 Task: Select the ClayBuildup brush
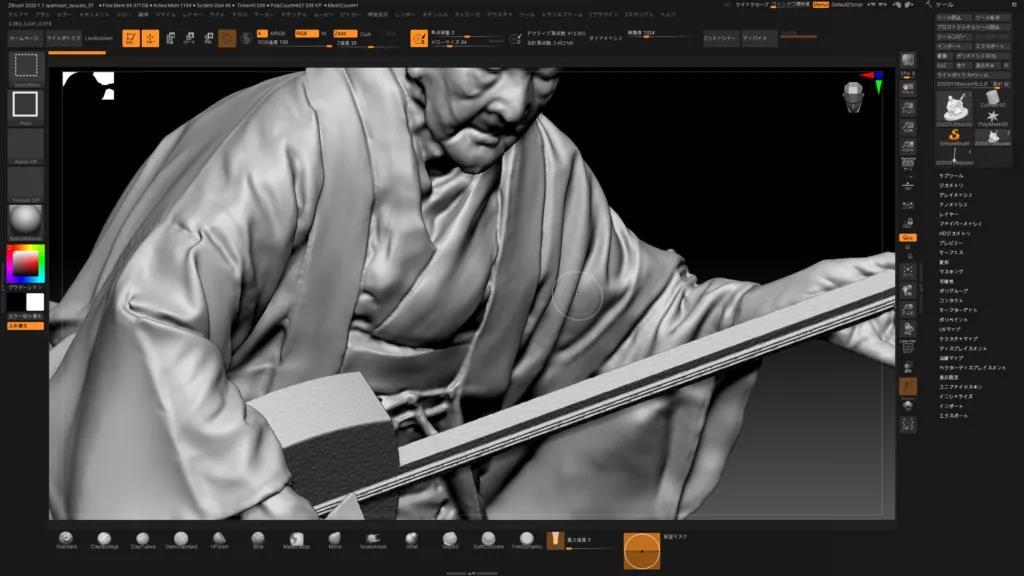point(104,540)
